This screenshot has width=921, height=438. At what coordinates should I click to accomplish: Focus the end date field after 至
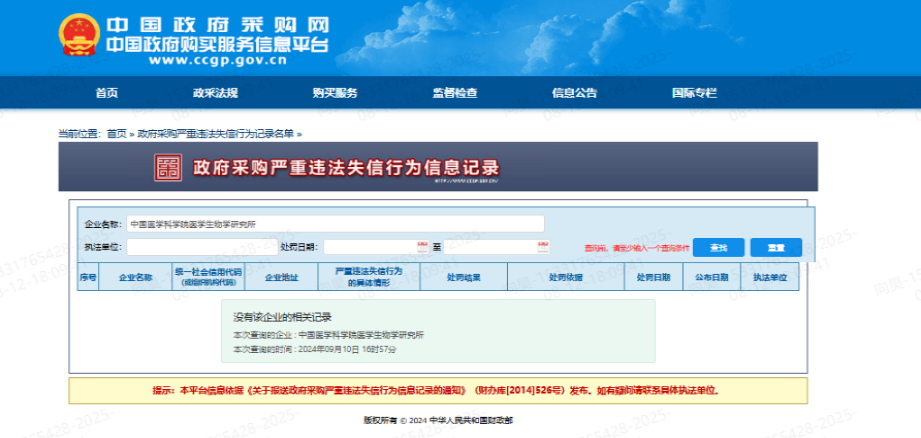pyautogui.click(x=496, y=247)
